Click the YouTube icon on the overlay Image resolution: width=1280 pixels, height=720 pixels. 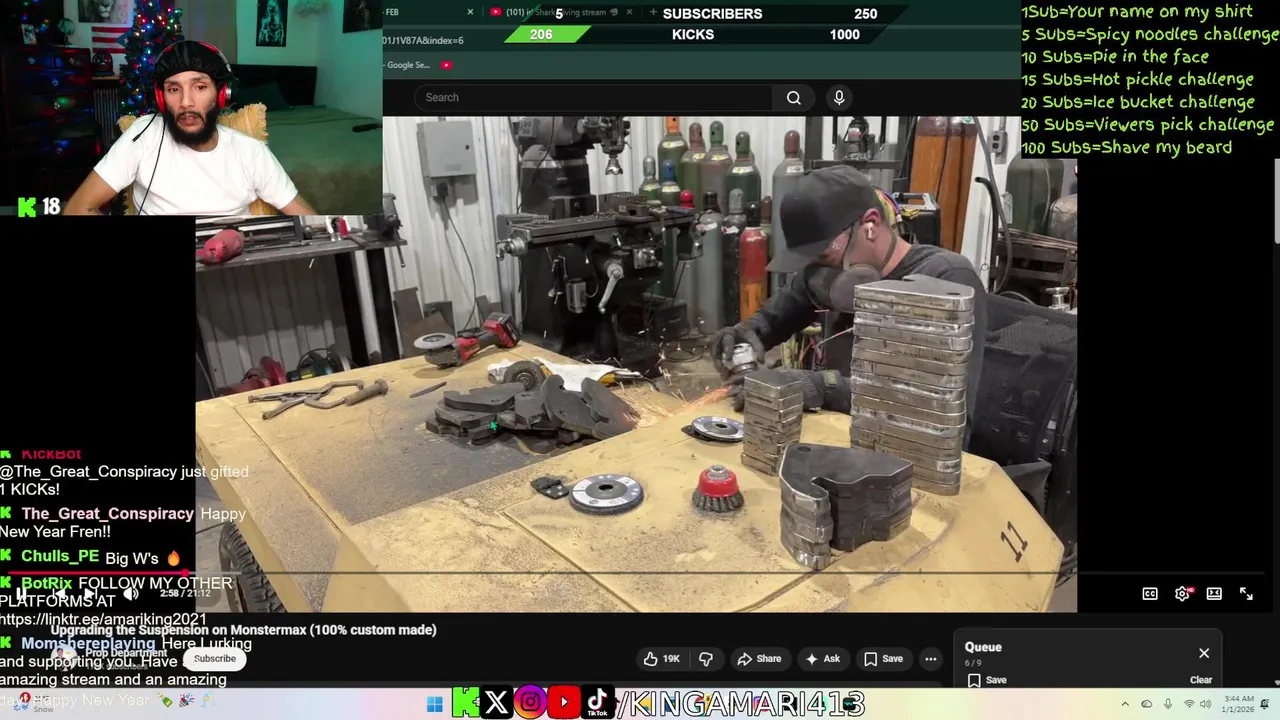pos(564,703)
